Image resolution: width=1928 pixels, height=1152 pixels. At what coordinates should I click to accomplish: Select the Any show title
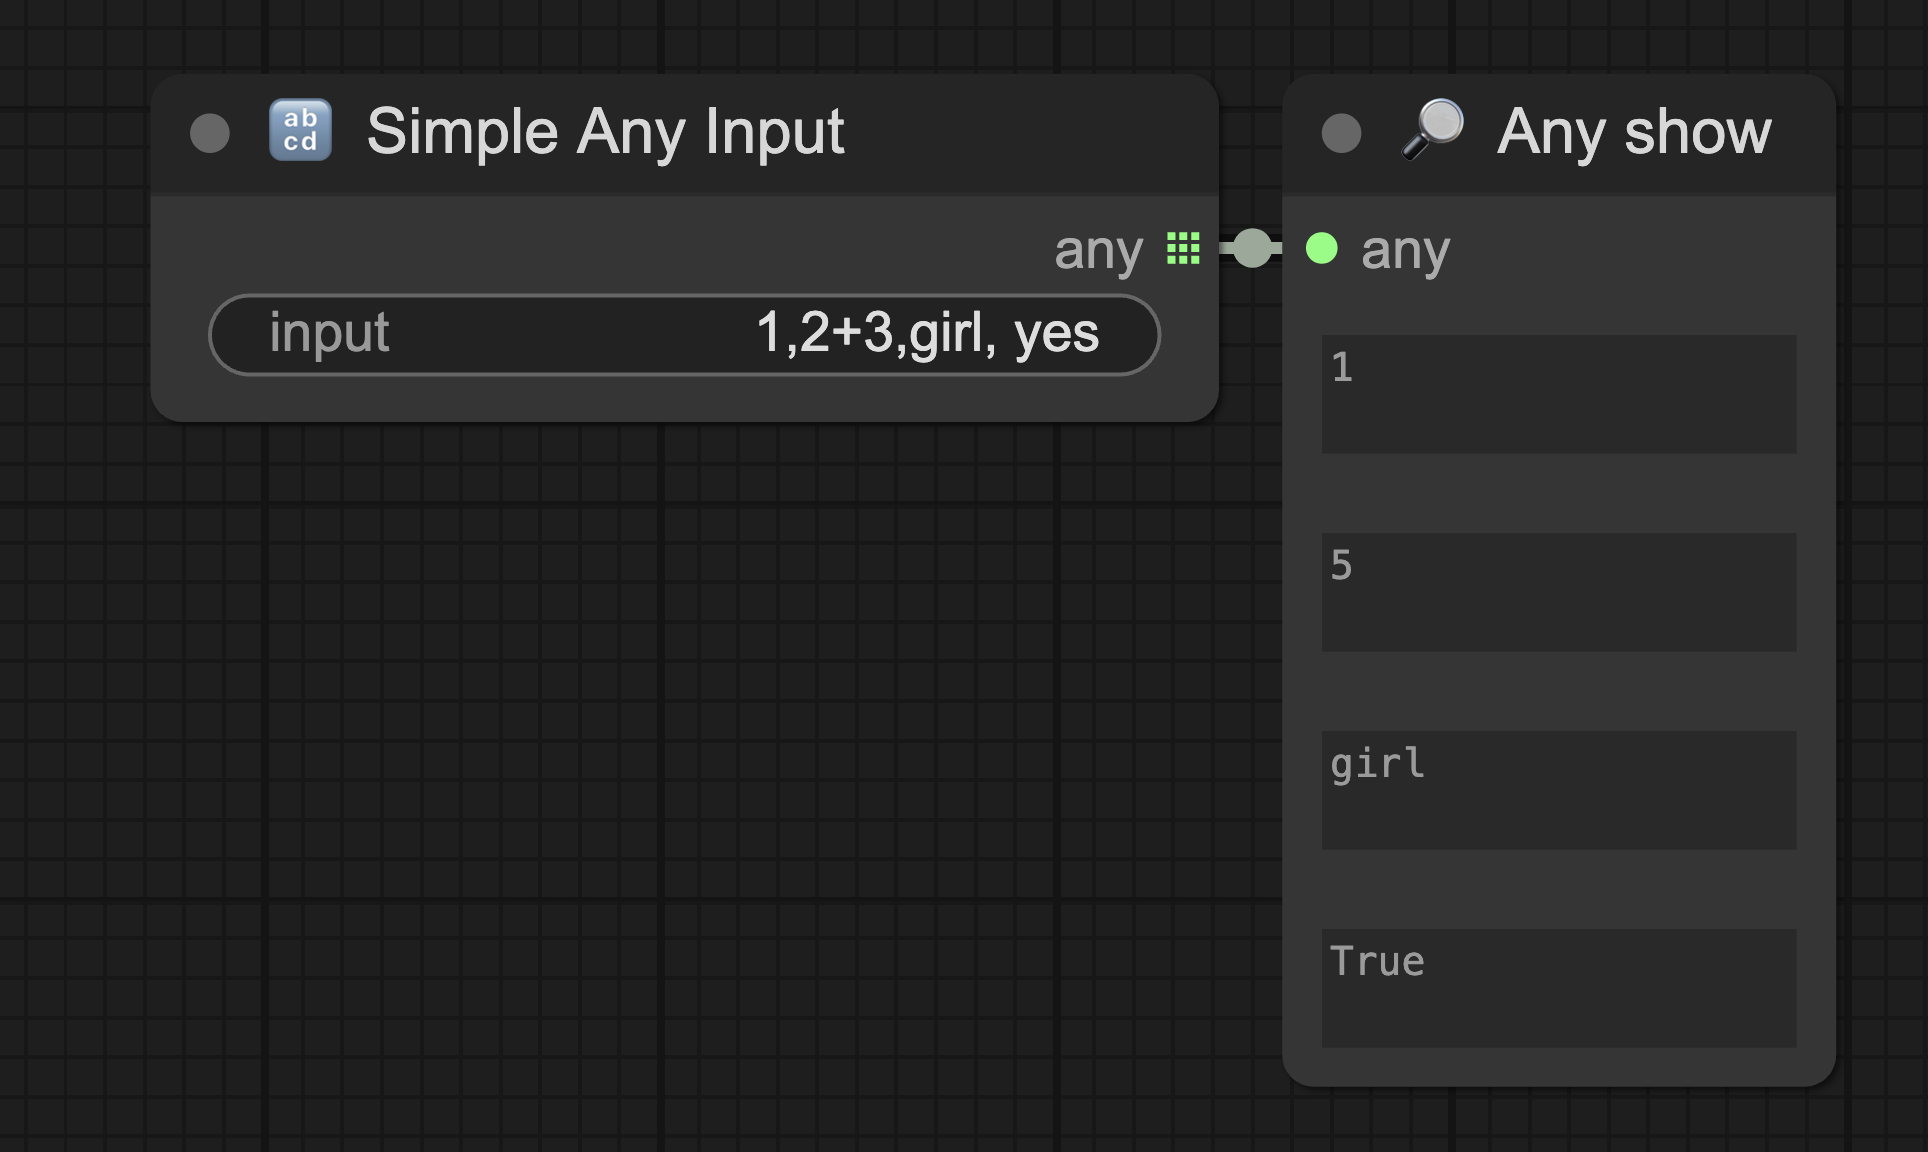1634,132
